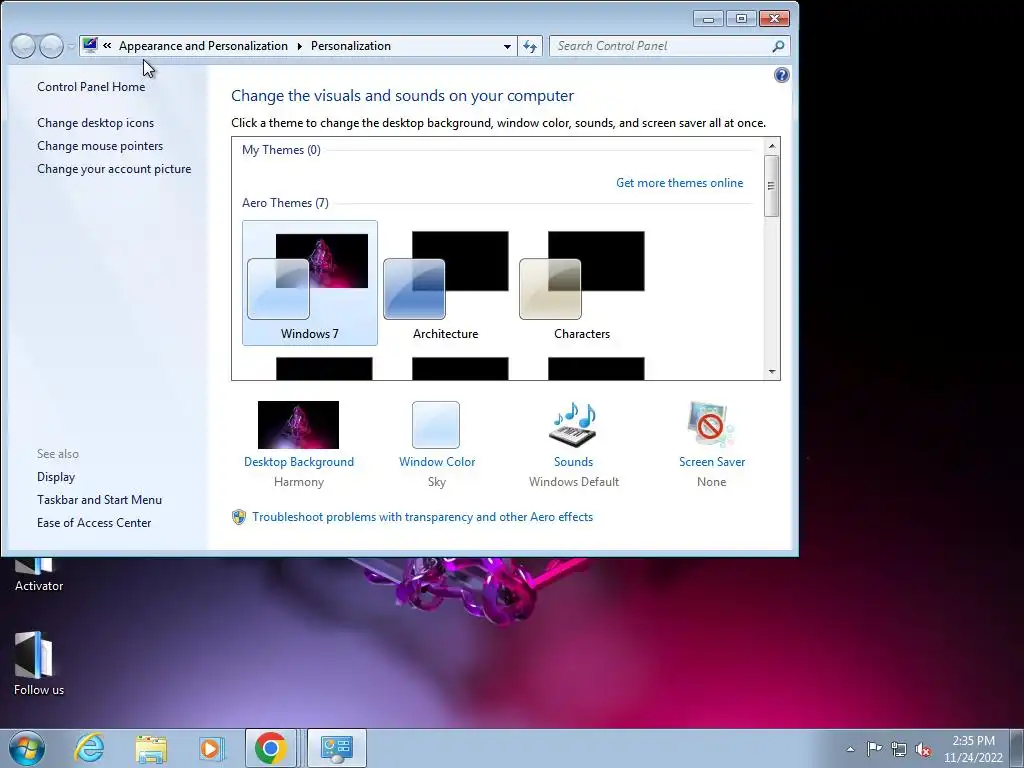Click Appearance and Personalization breadcrumb

[203, 46]
